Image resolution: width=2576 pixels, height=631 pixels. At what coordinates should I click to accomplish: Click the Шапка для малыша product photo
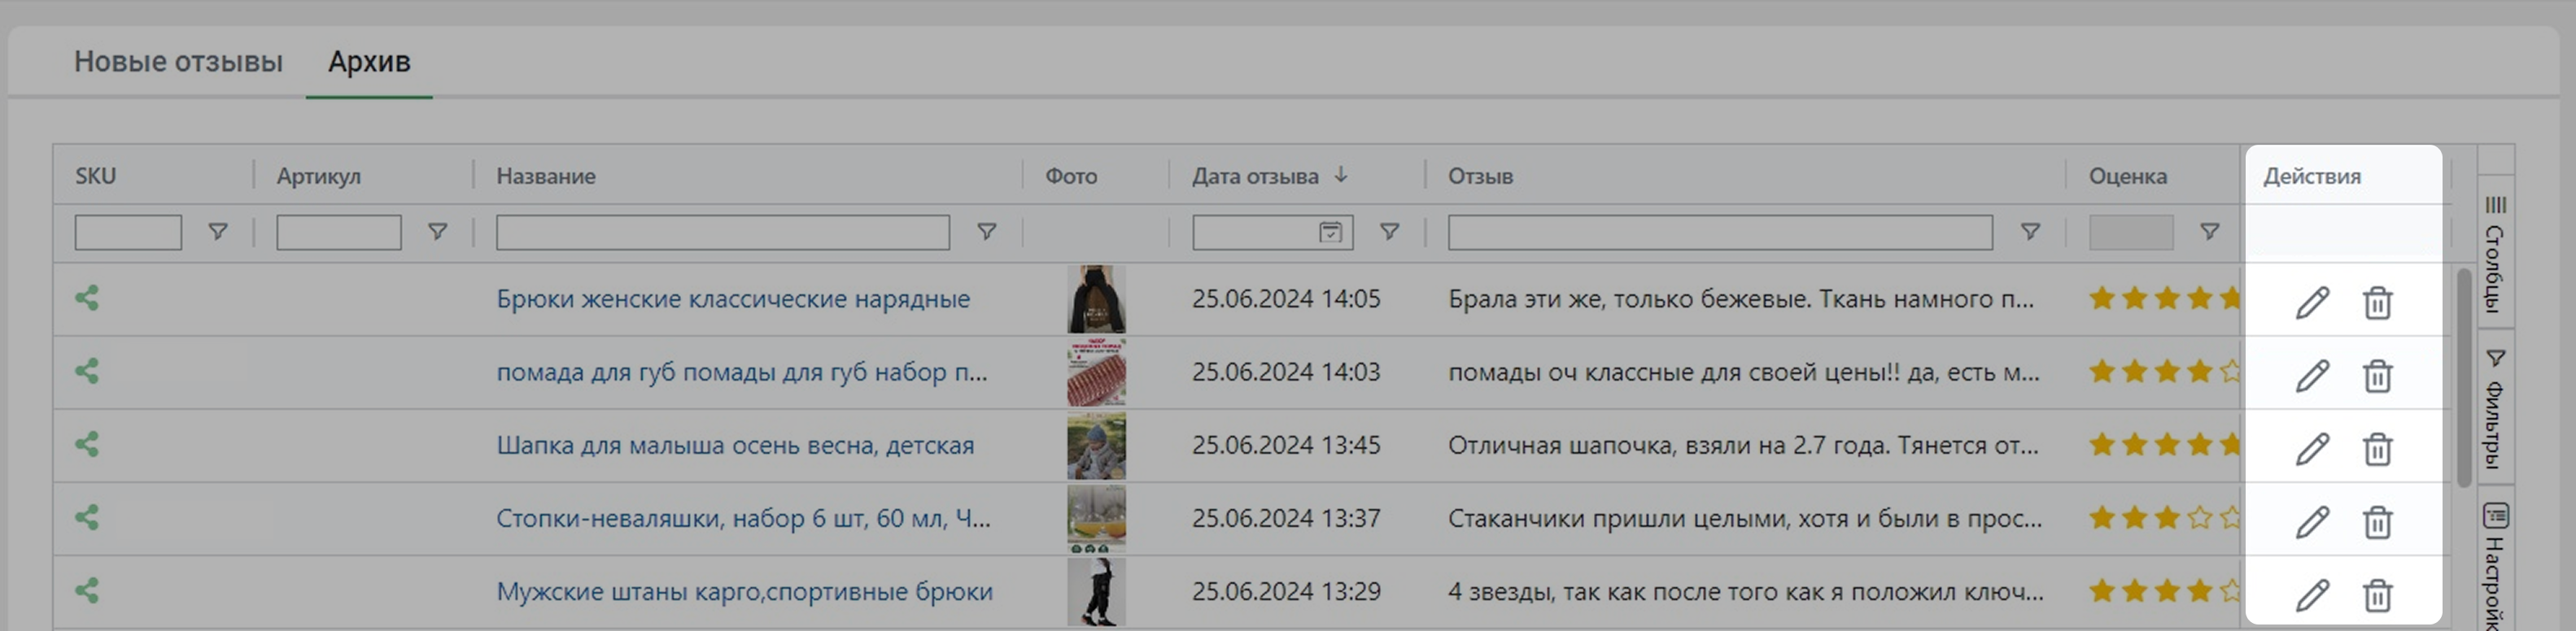1096,446
